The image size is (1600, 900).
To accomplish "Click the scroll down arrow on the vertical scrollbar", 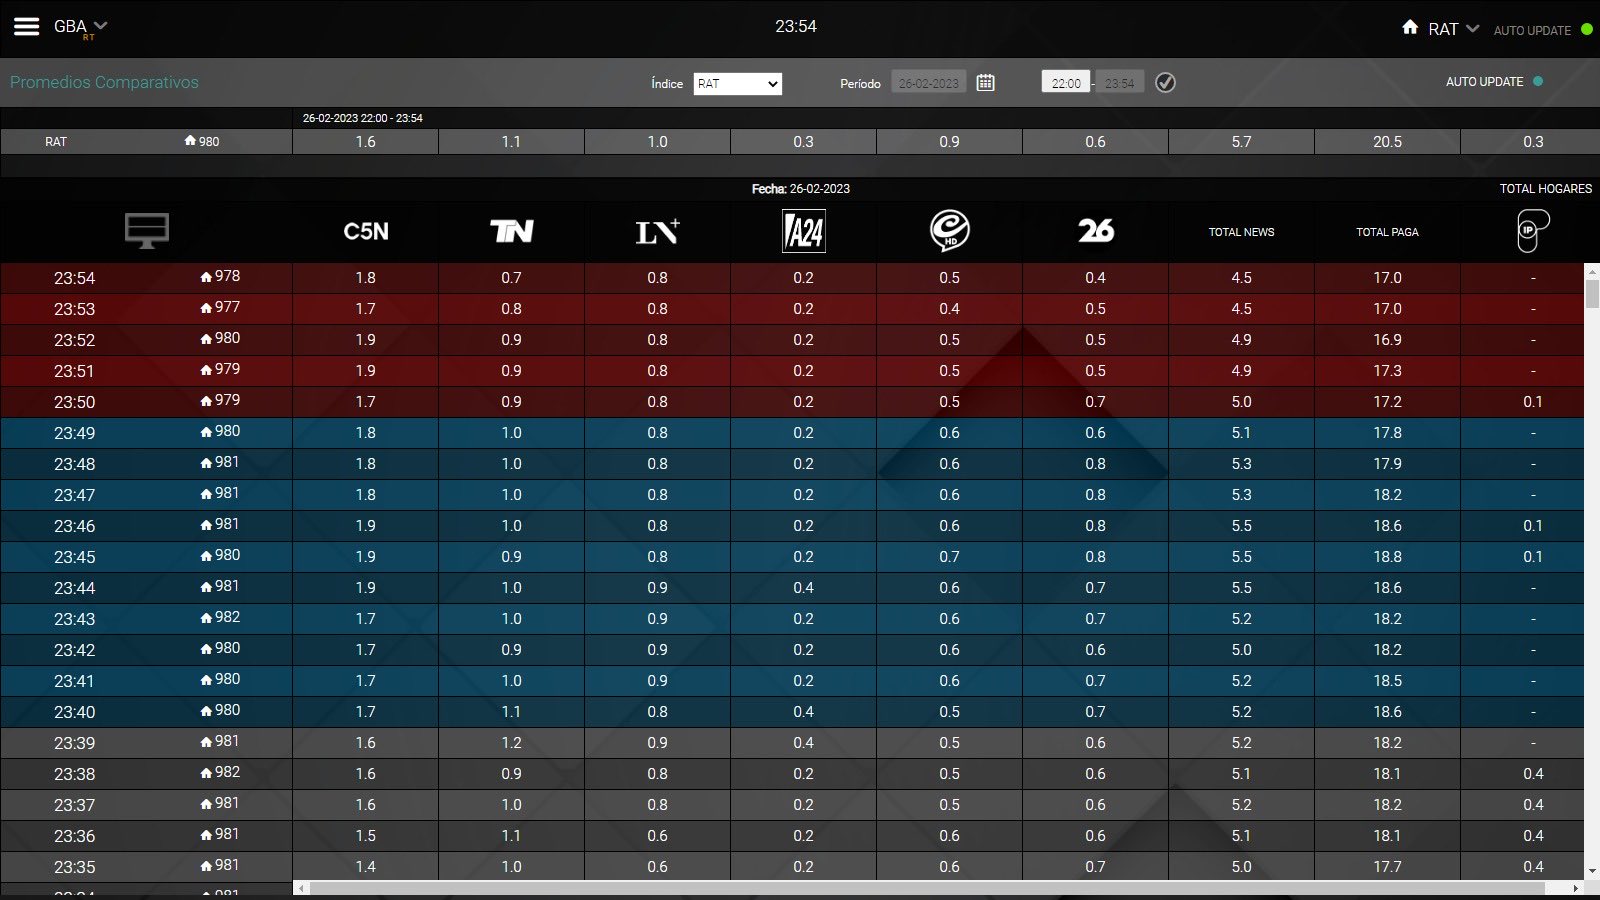I will click(1592, 871).
